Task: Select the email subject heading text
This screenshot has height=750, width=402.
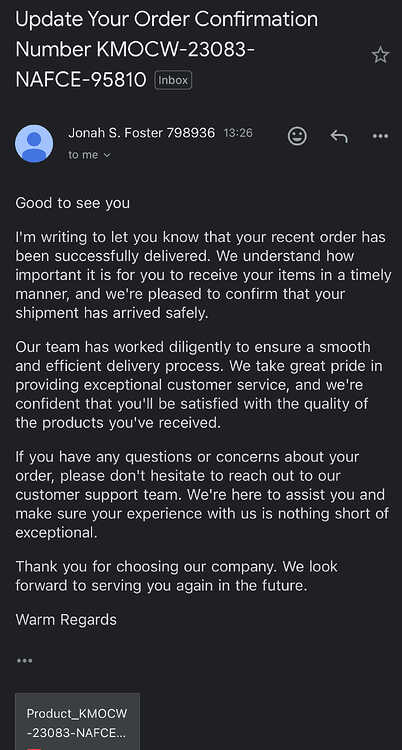Action: [x=167, y=49]
